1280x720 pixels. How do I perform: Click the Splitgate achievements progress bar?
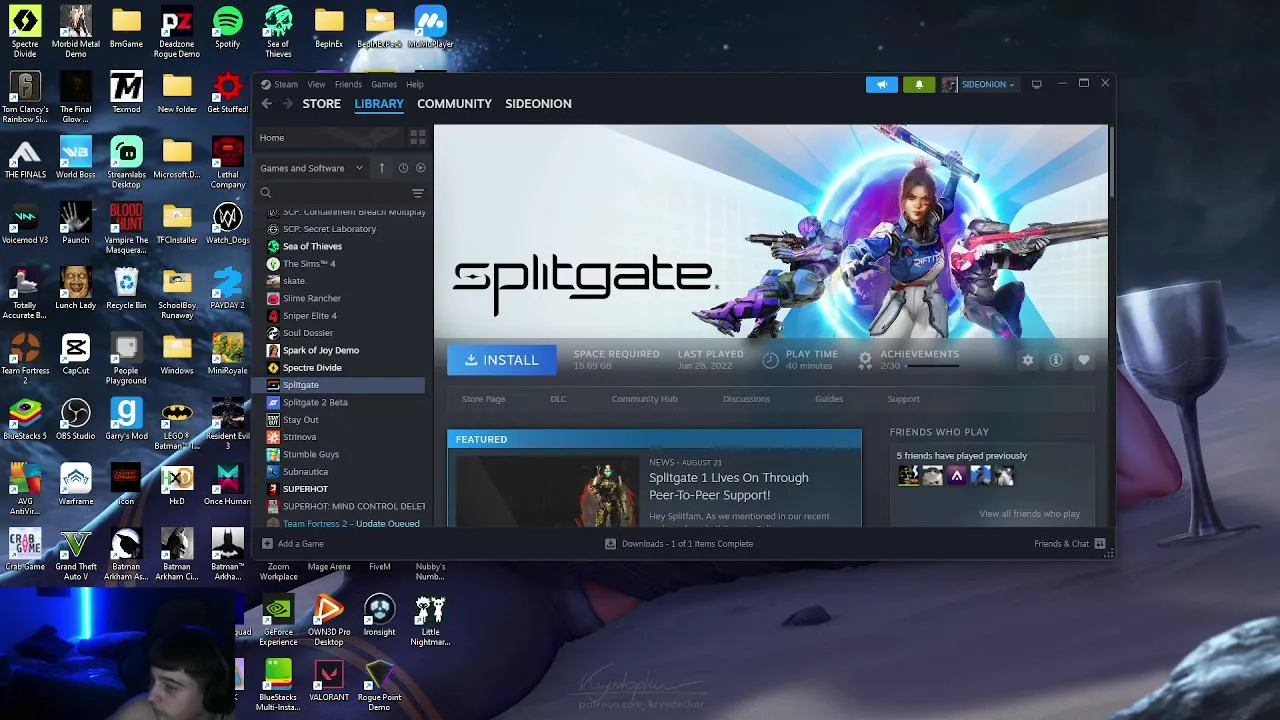(932, 366)
